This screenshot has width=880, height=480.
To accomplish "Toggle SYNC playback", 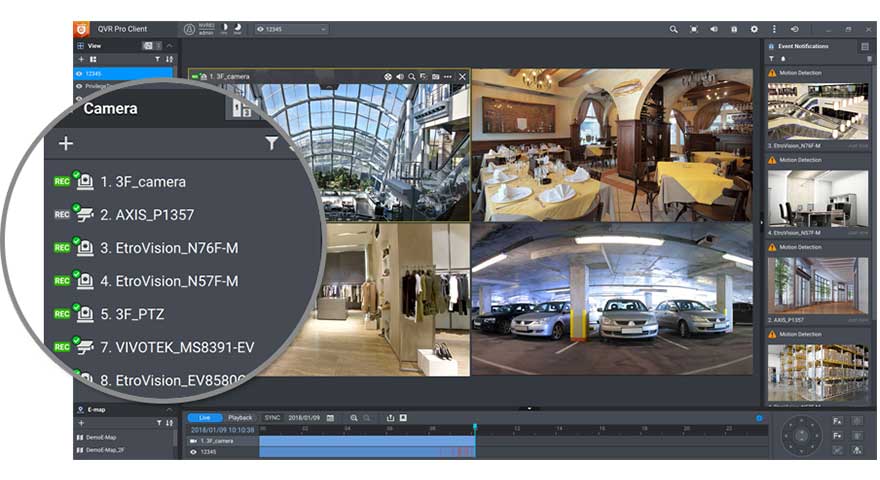I will click(x=272, y=418).
